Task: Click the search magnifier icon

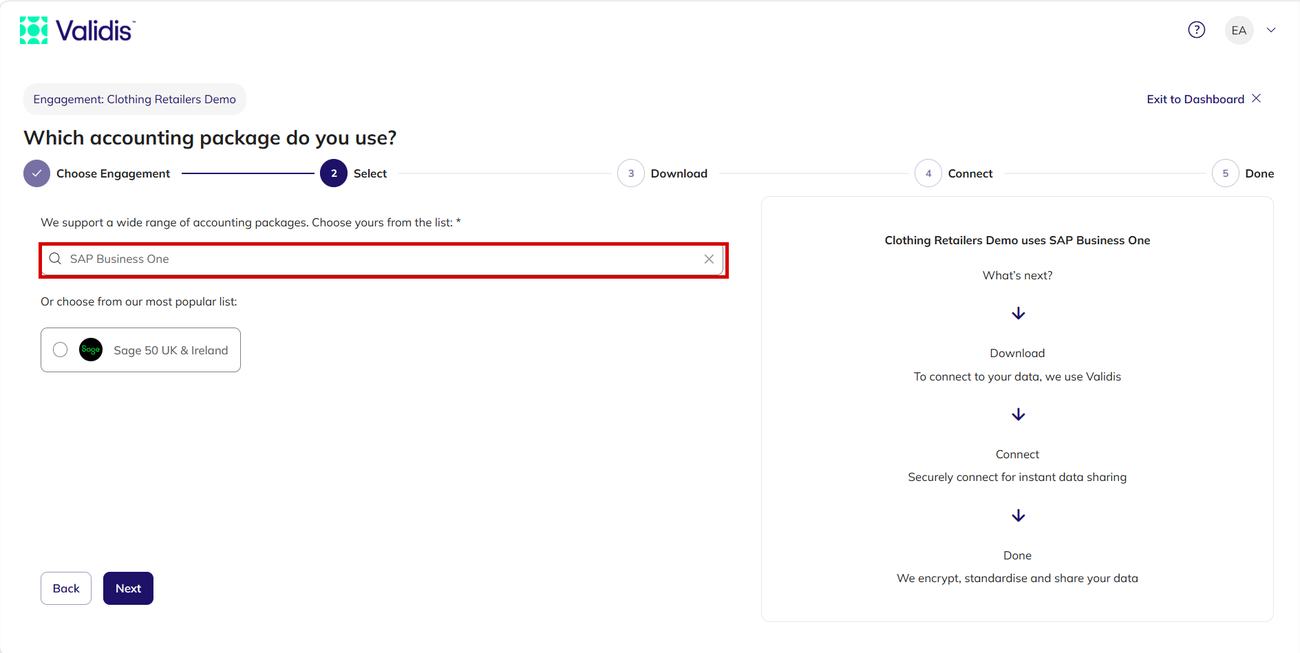Action: (55, 259)
